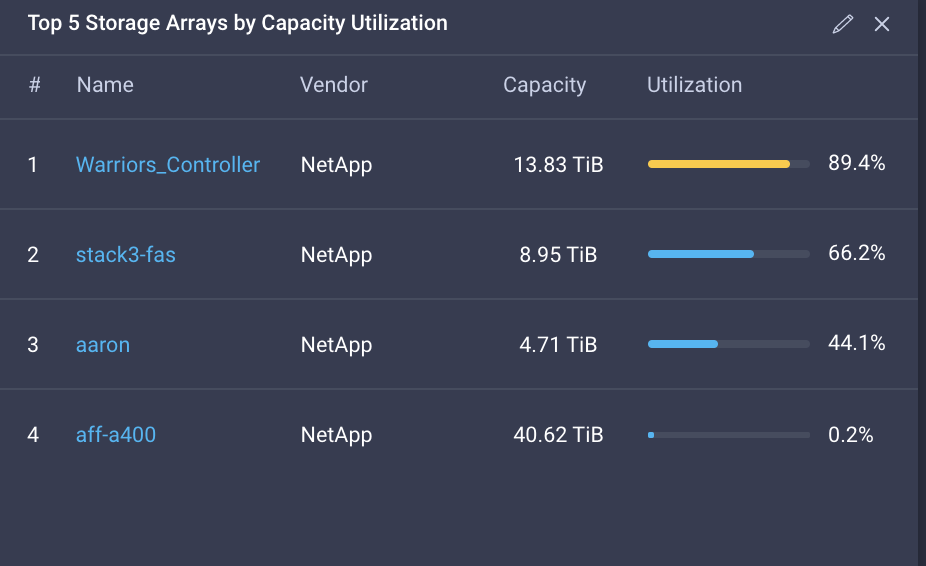Click the widget title text
This screenshot has width=926, height=566.
tap(238, 23)
